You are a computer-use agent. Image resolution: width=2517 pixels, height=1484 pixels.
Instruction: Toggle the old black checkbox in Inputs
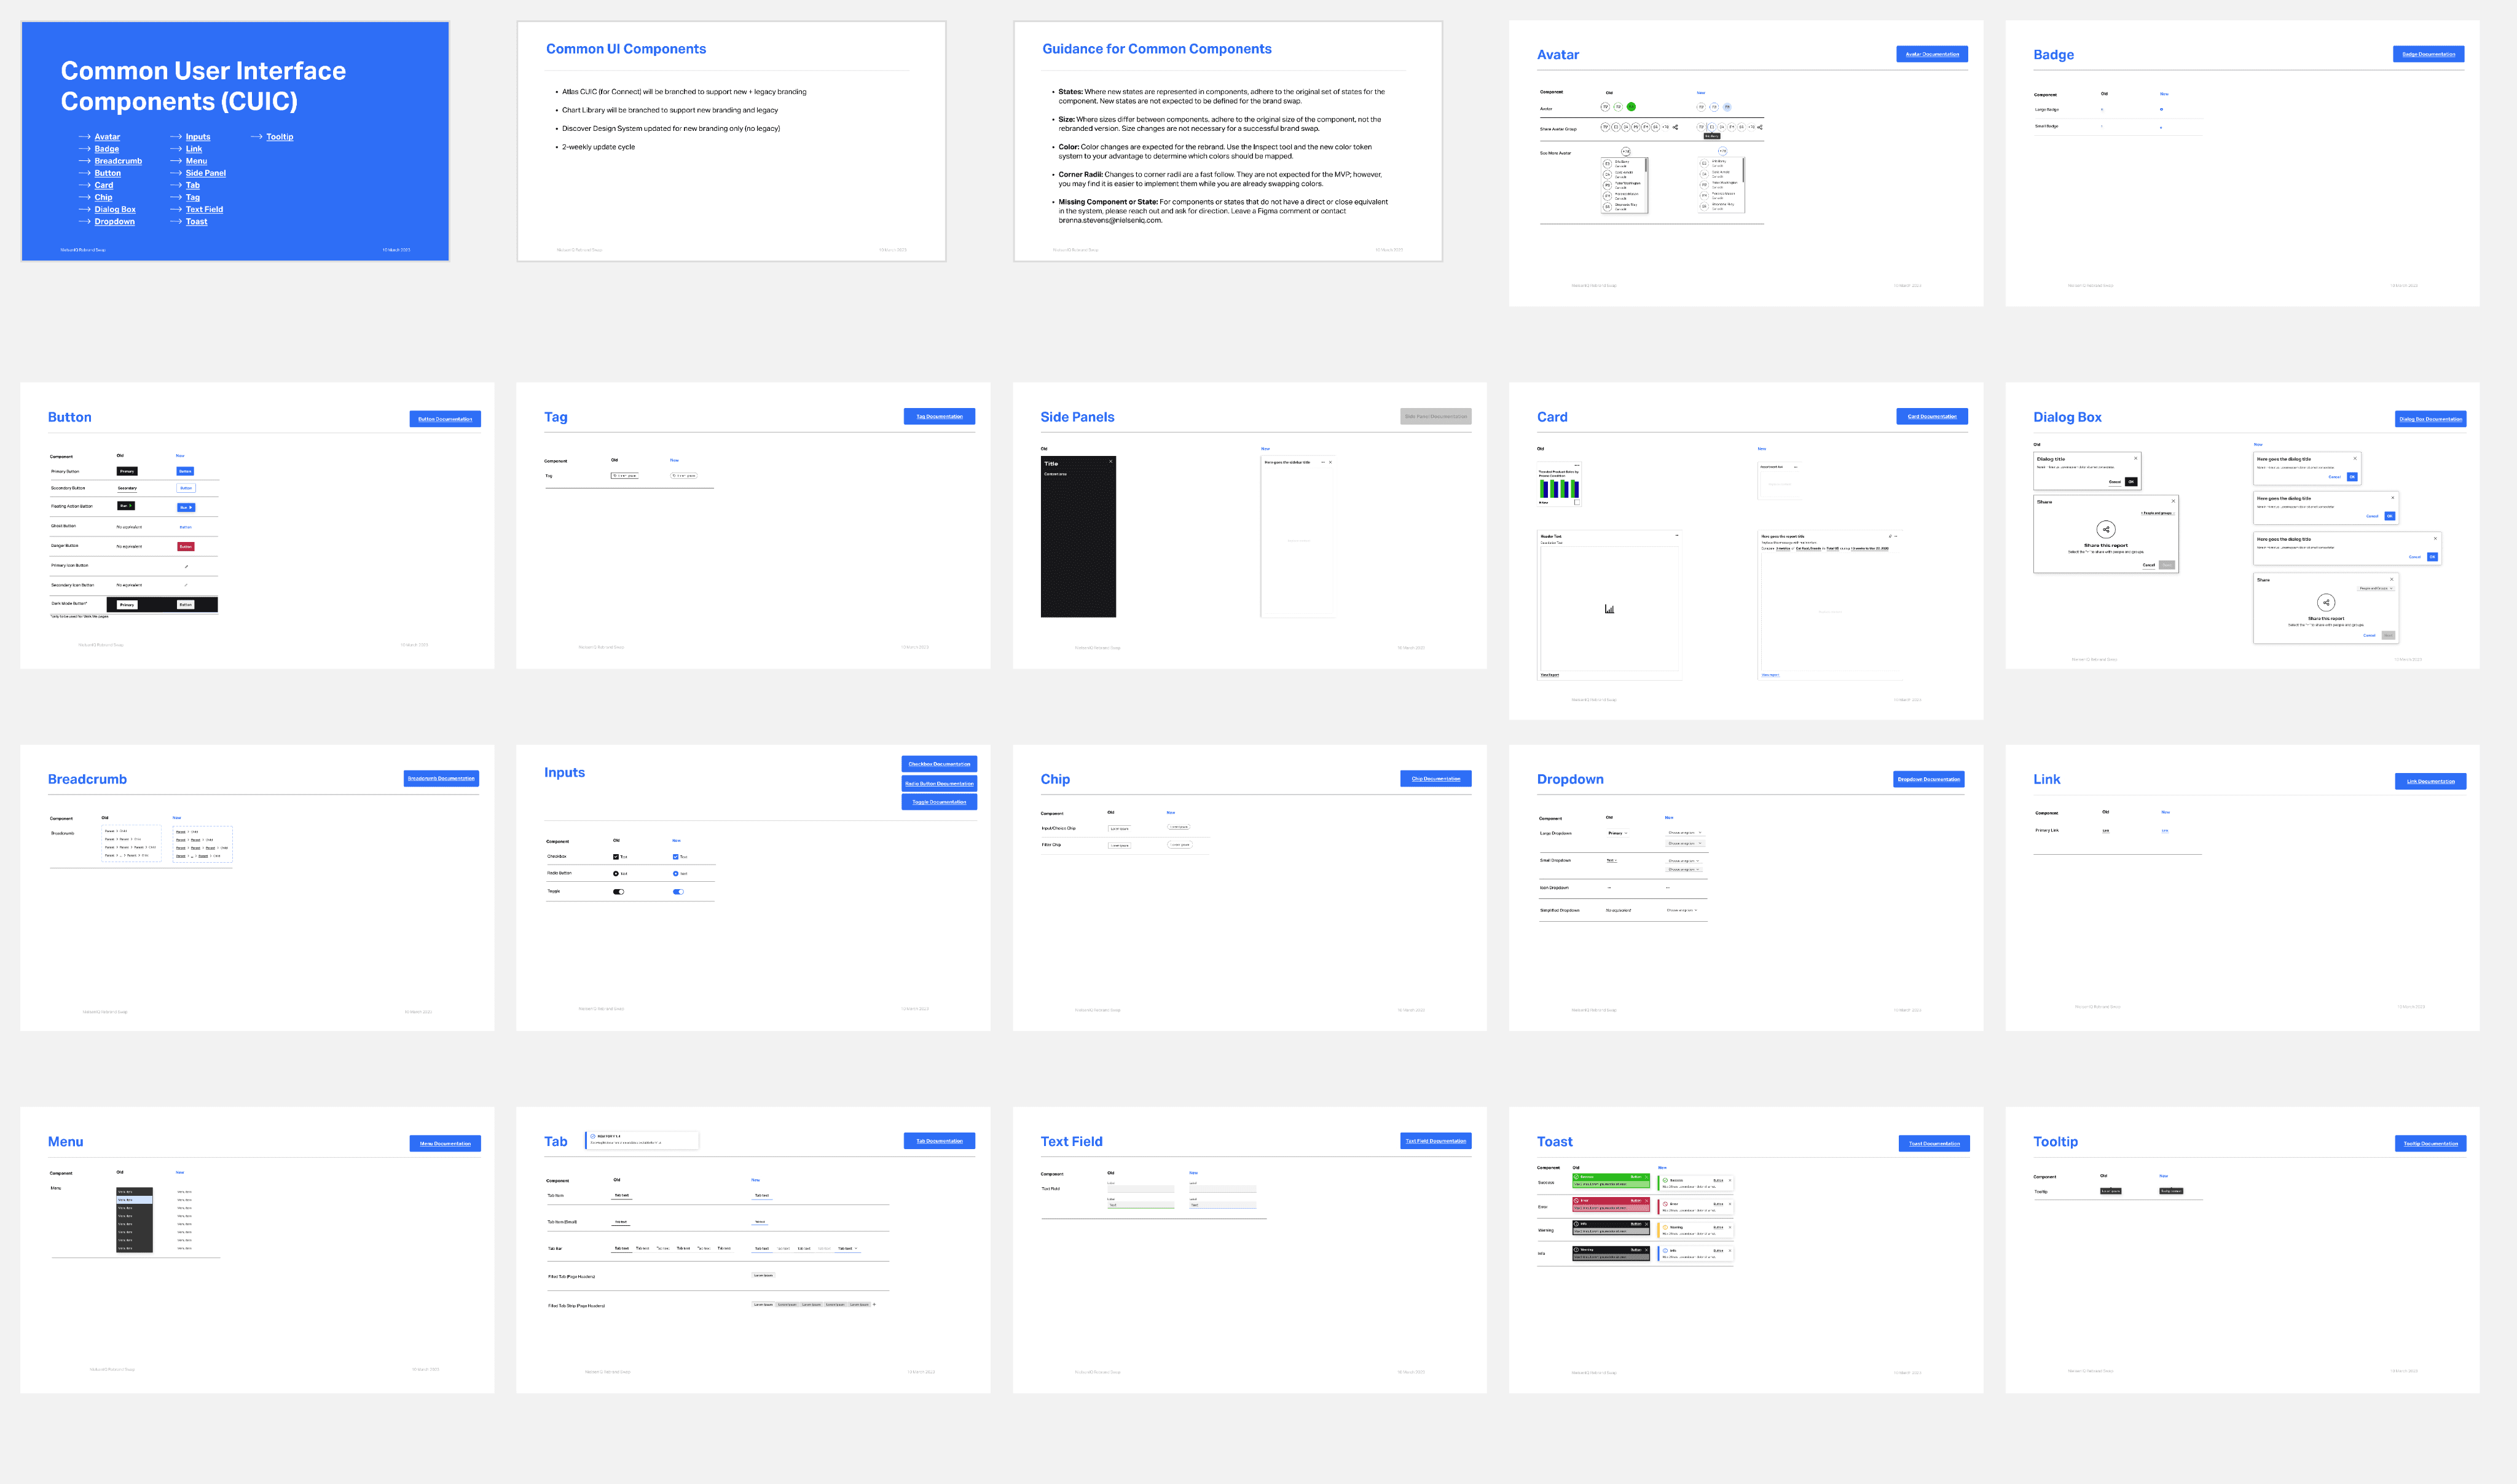[x=615, y=857]
